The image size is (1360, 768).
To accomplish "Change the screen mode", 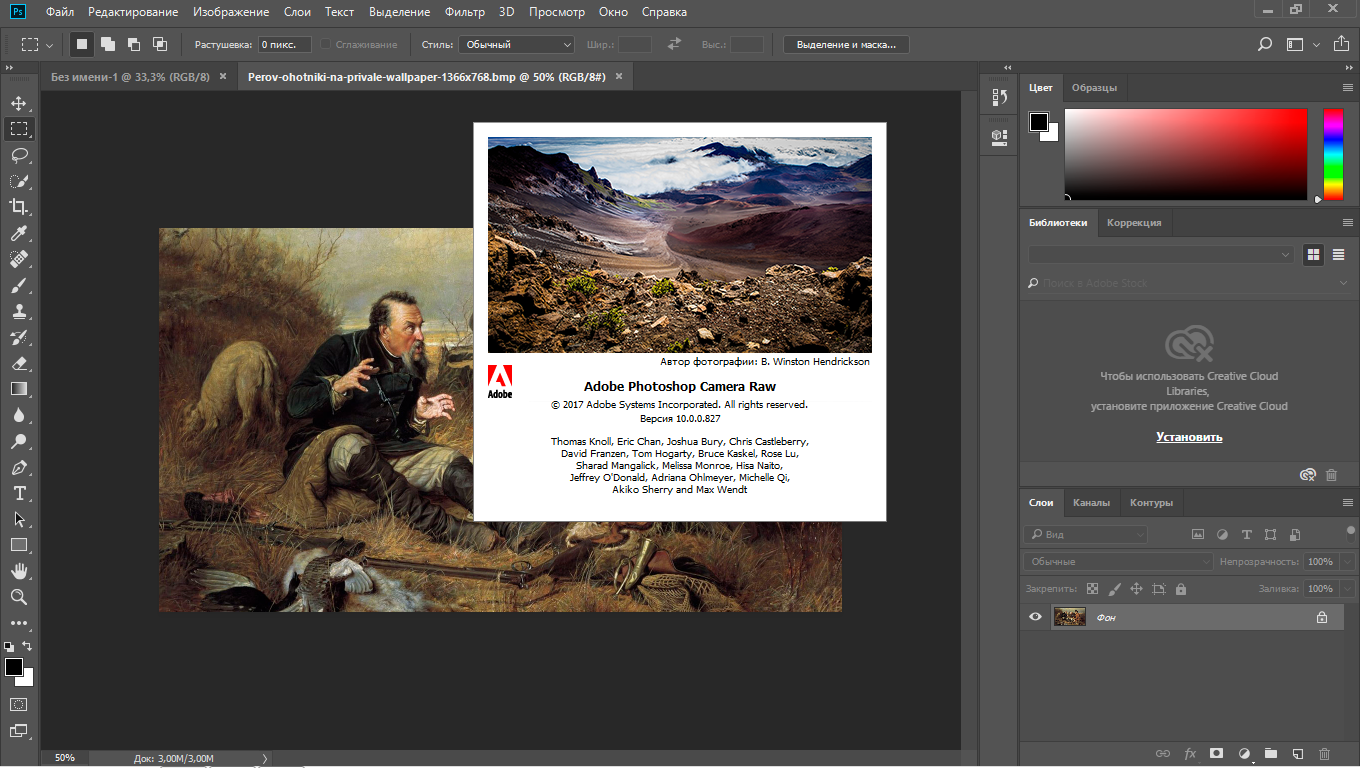I will point(19,731).
